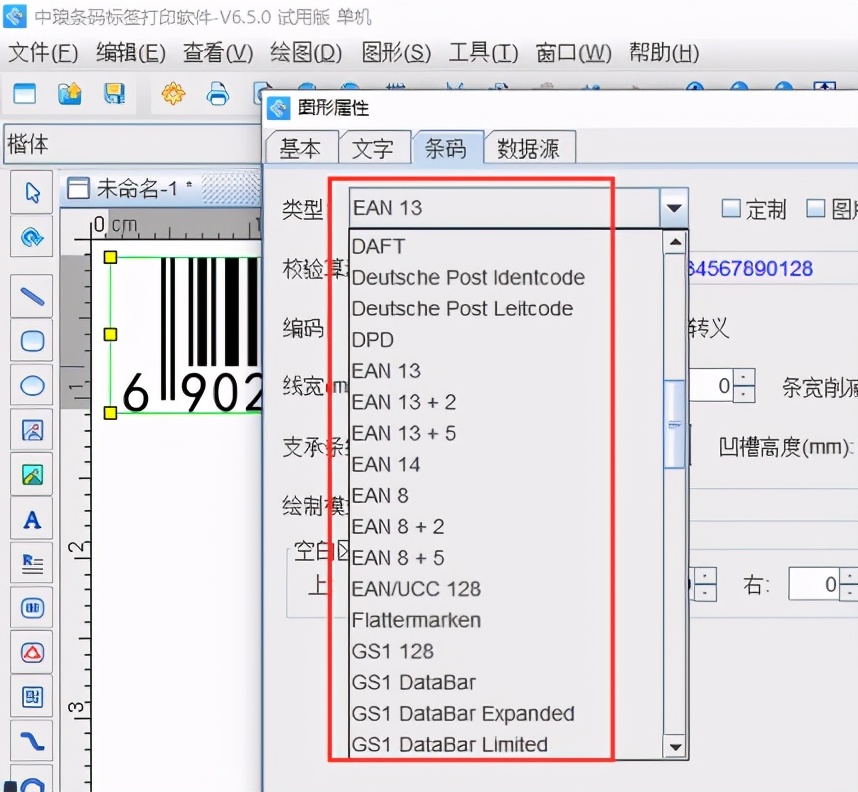The image size is (858, 792).
Task: Click the New document toolbar icon
Action: coord(24,95)
